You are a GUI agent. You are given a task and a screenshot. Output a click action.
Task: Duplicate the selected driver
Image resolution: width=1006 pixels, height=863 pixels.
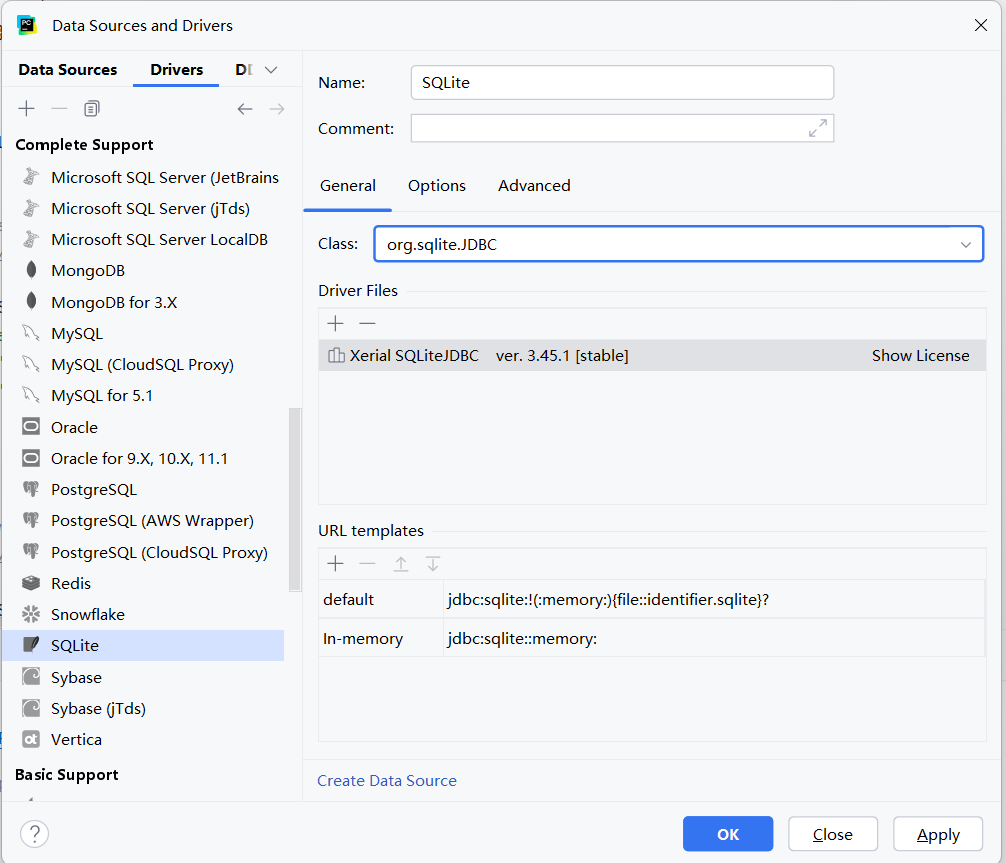[x=91, y=108]
